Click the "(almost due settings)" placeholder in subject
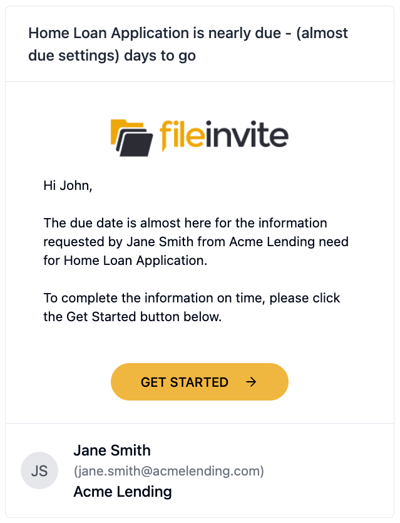The image size is (400, 523). pyautogui.click(x=188, y=44)
